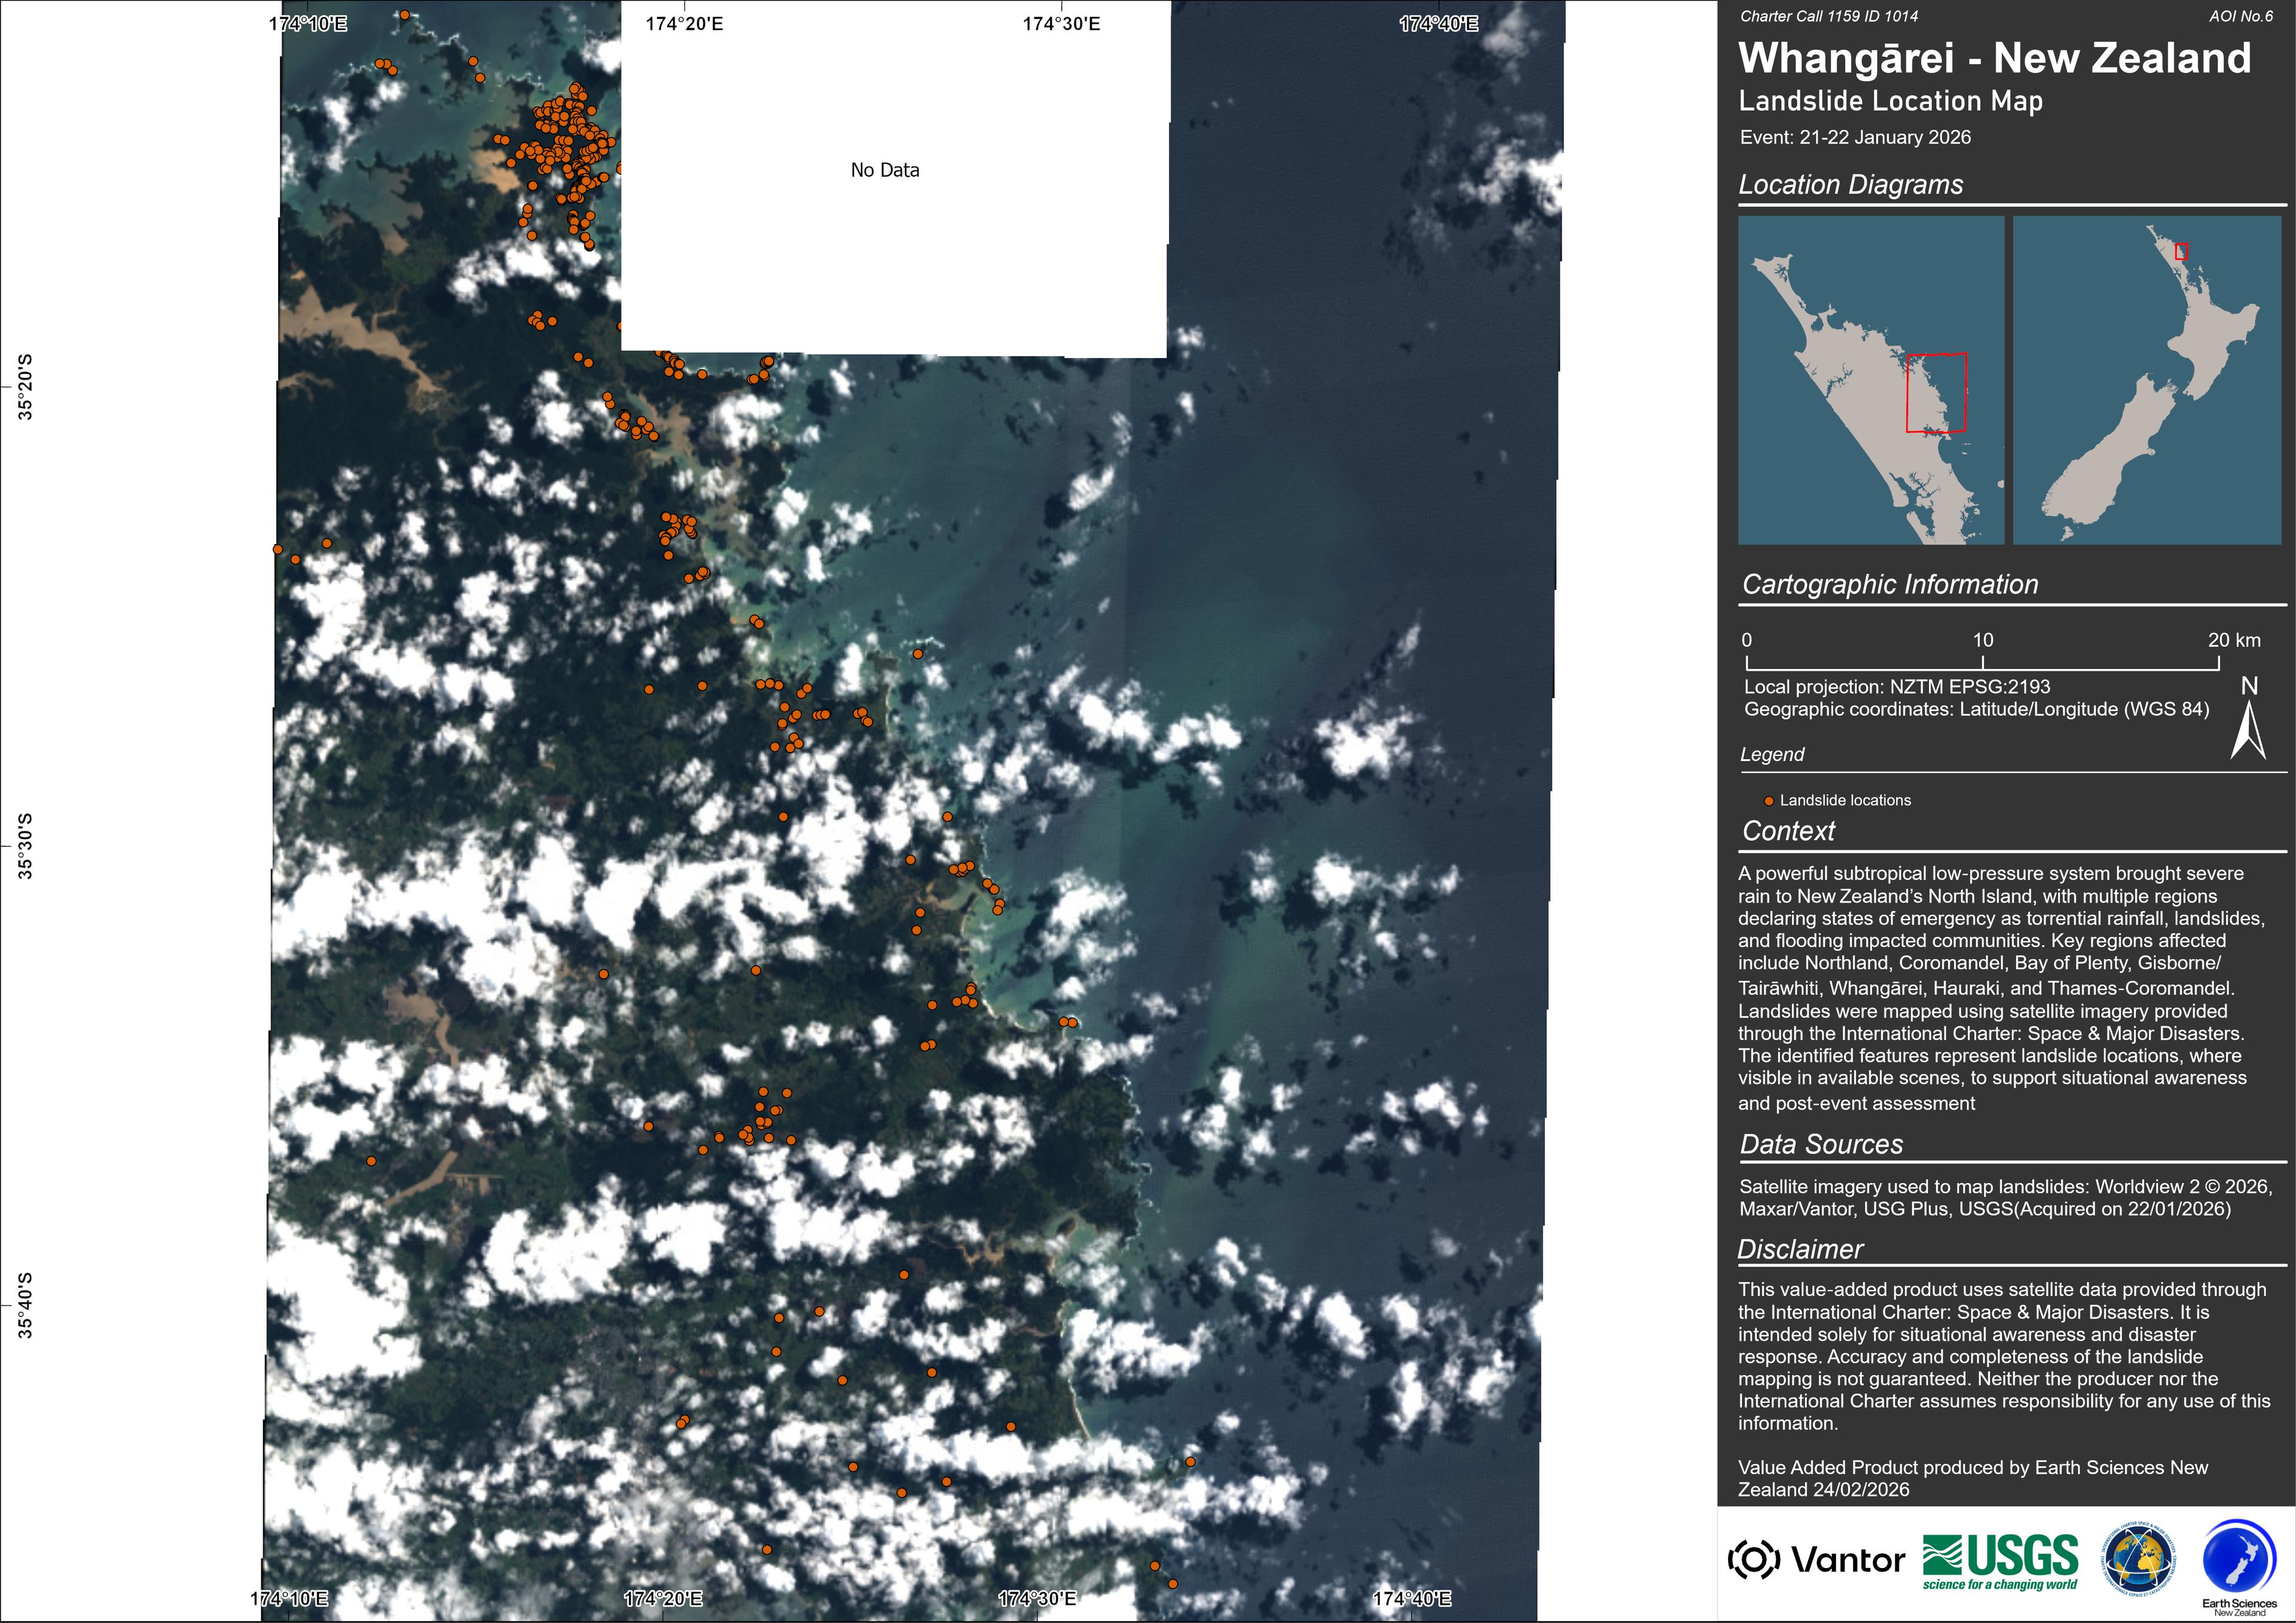Click red rectangle on Northland inset map
Image resolution: width=2296 pixels, height=1623 pixels.
coord(1936,392)
